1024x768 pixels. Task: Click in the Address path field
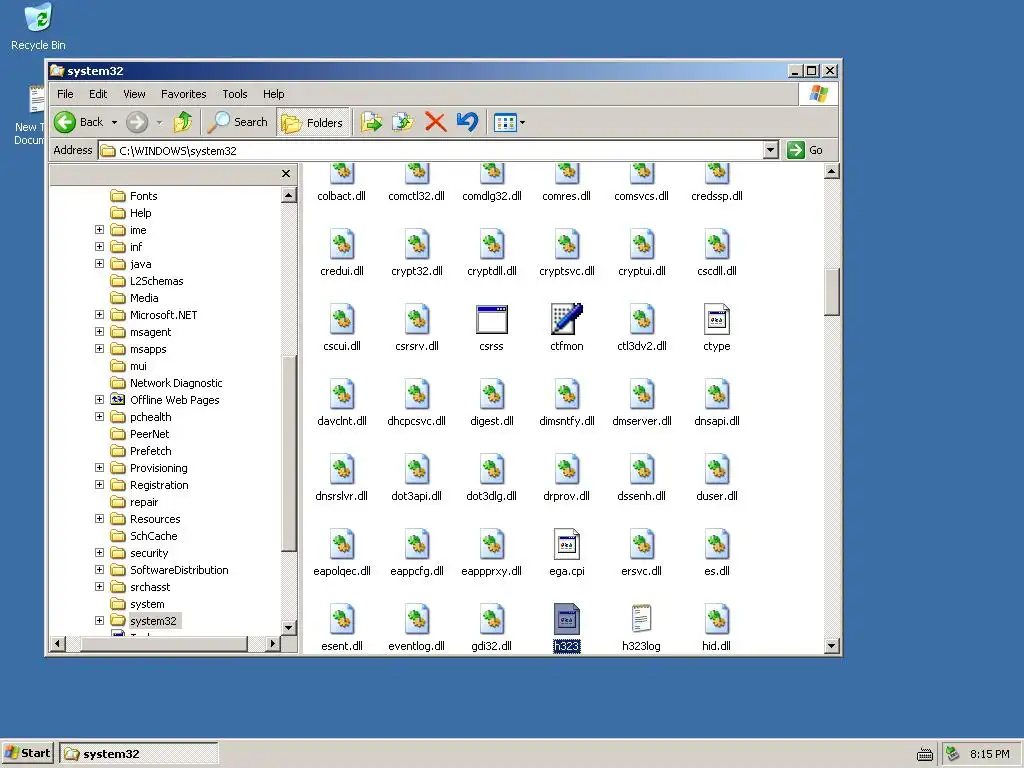click(431, 150)
